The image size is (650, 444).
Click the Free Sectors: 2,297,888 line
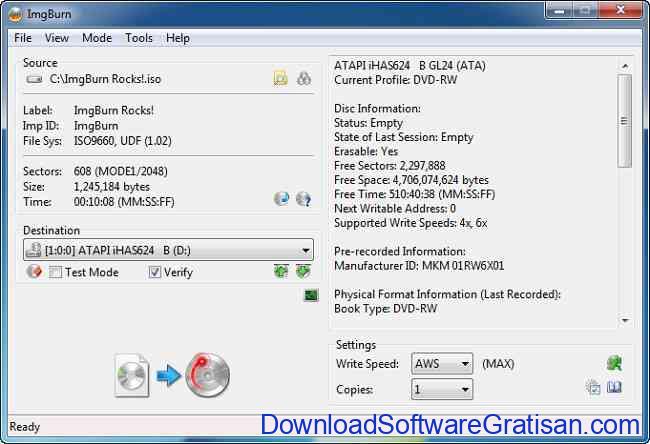(x=390, y=165)
